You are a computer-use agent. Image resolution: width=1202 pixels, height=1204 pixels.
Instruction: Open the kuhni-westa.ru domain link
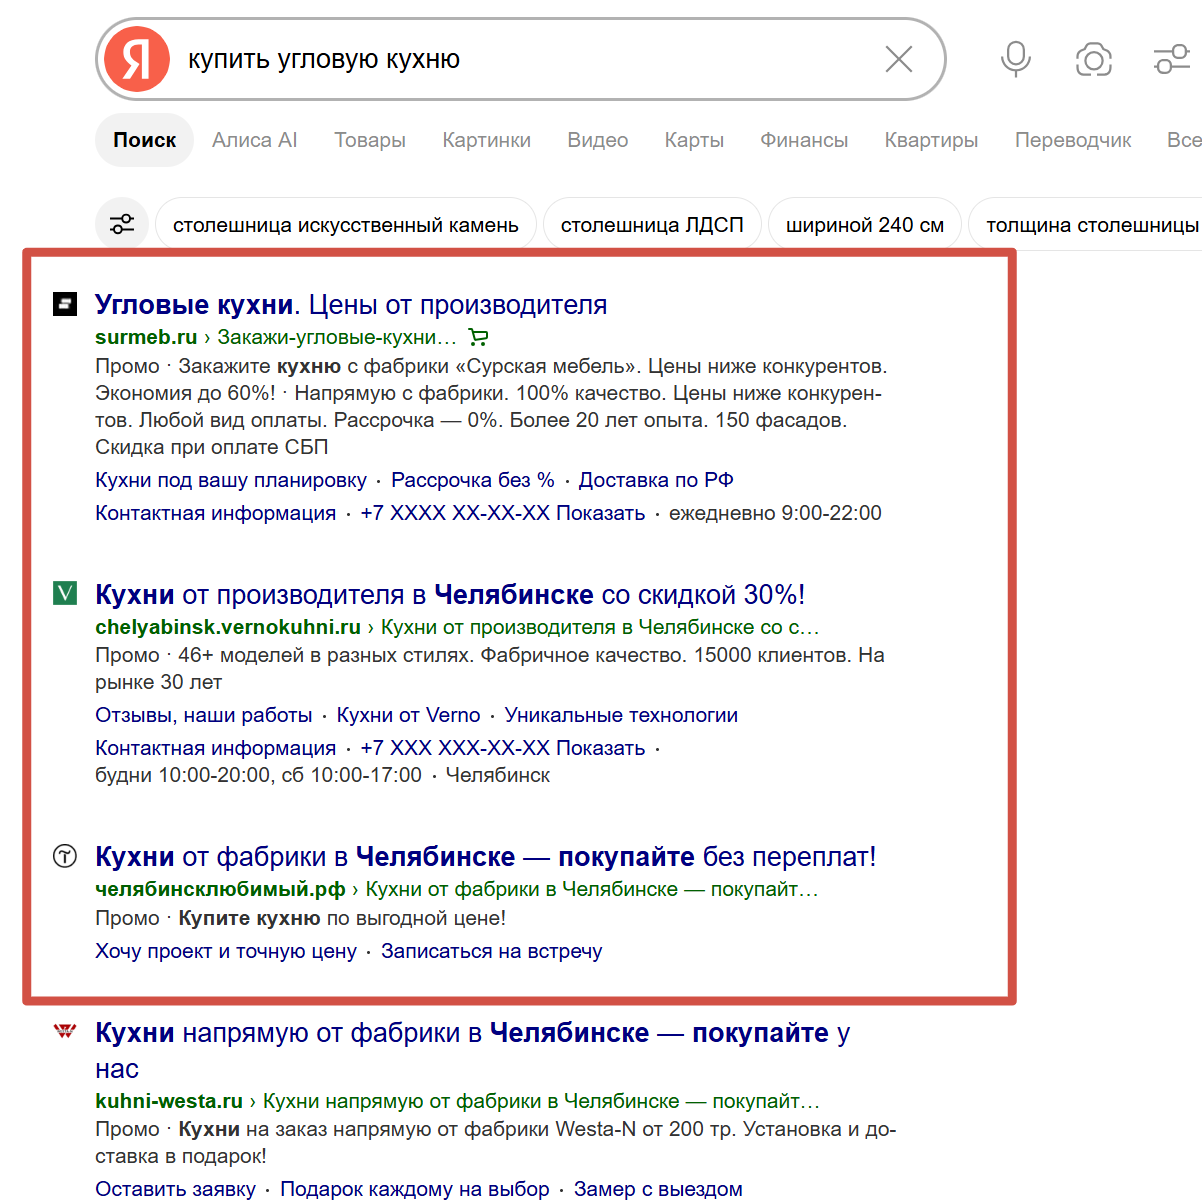click(x=169, y=1101)
